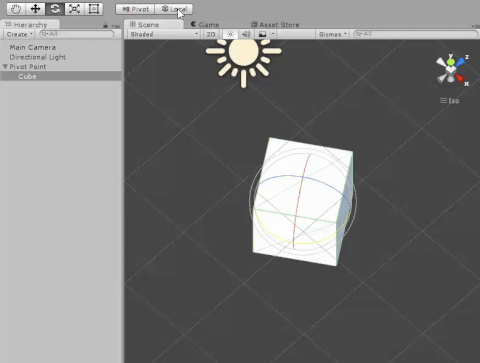Screen dimensions: 480x363
Task: Open the Shaded draw mode dropdown
Action: [x=164, y=34]
